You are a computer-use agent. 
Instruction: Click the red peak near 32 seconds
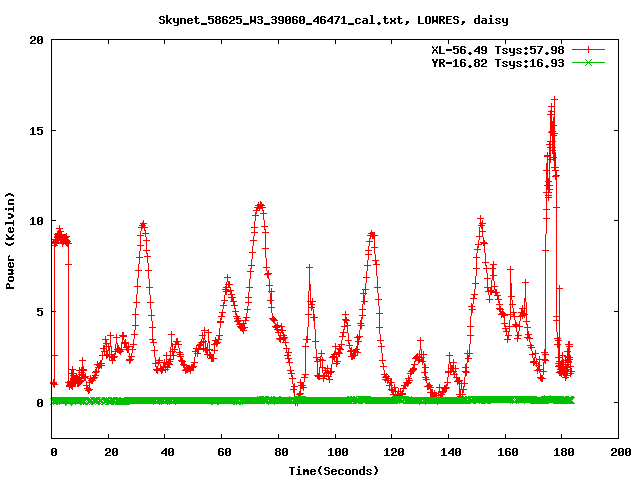coord(143,224)
